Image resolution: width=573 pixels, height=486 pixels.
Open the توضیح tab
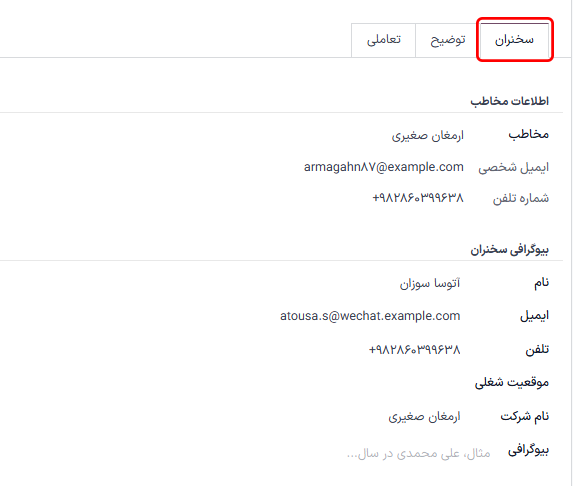coord(448,40)
